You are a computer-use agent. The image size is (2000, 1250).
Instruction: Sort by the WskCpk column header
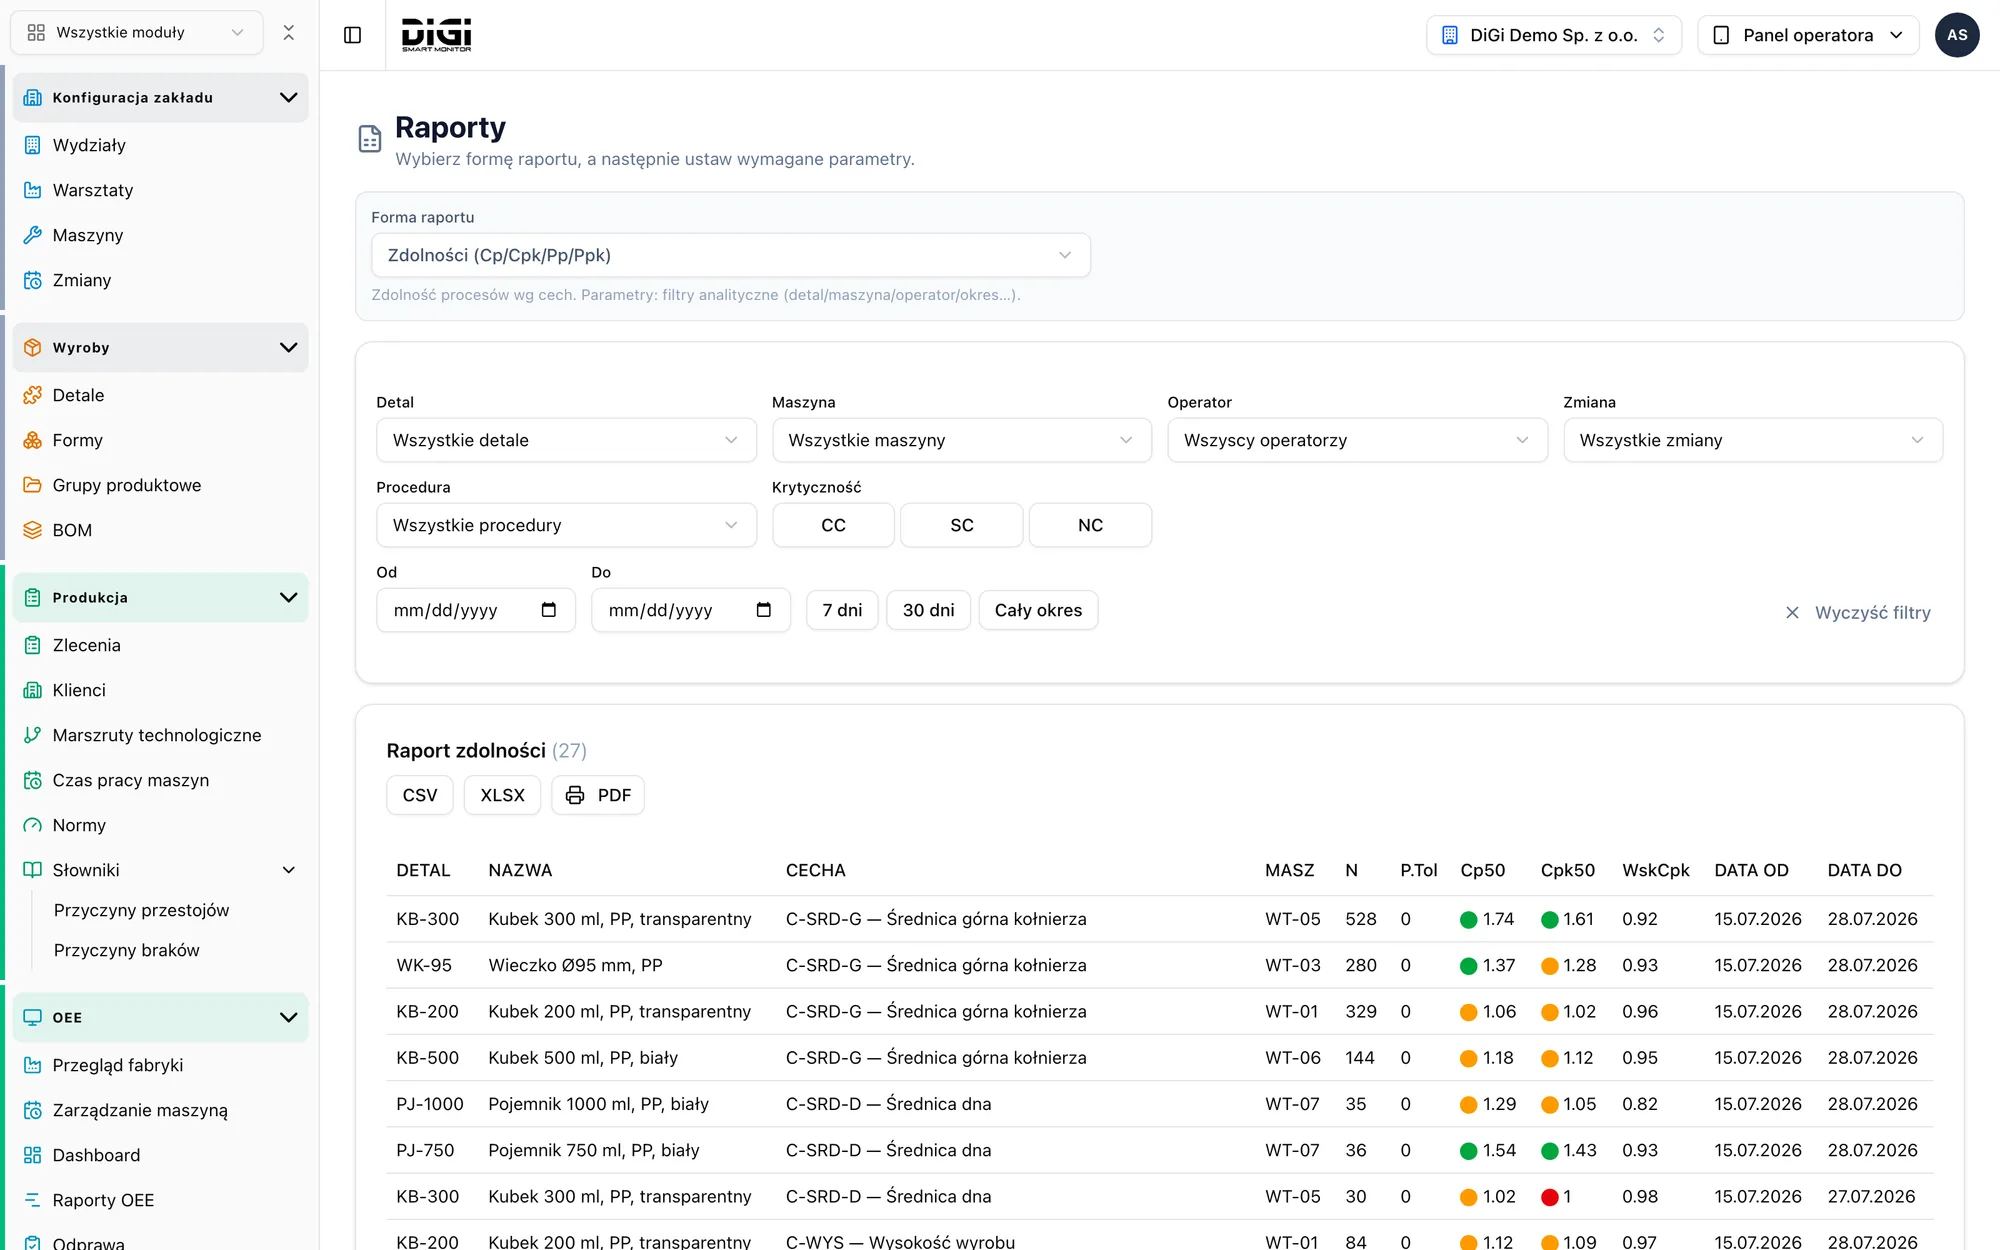(1656, 870)
